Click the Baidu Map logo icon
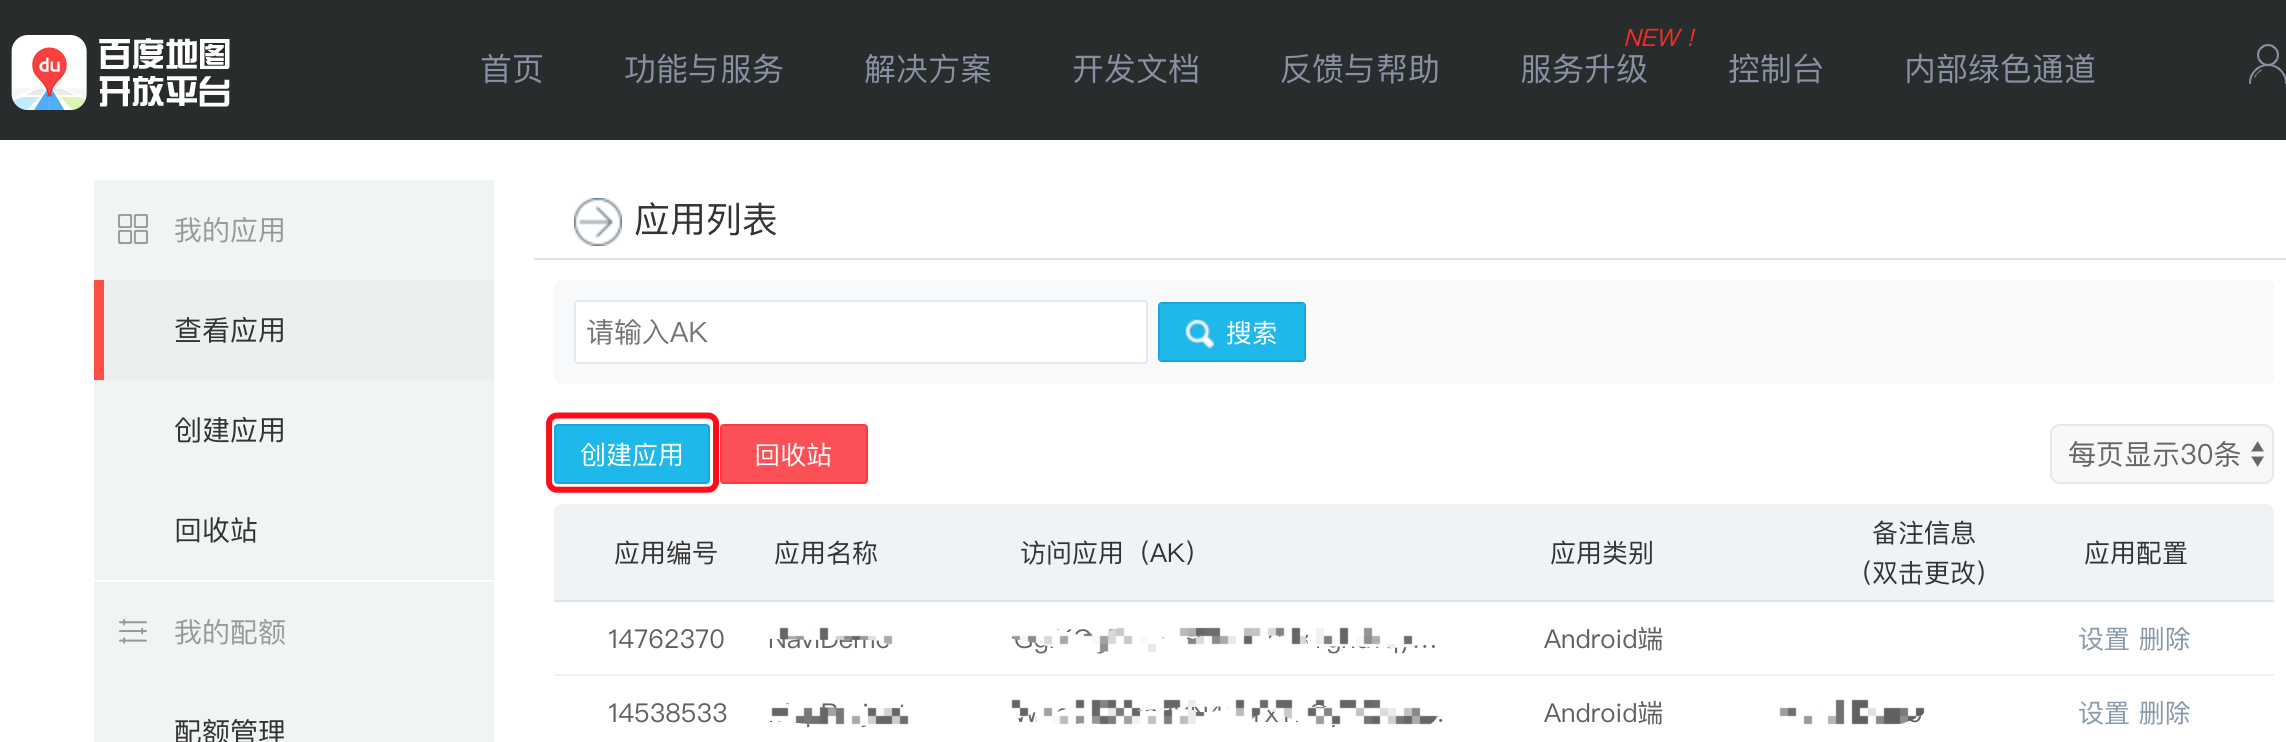The image size is (2286, 742). pyautogui.click(x=49, y=72)
